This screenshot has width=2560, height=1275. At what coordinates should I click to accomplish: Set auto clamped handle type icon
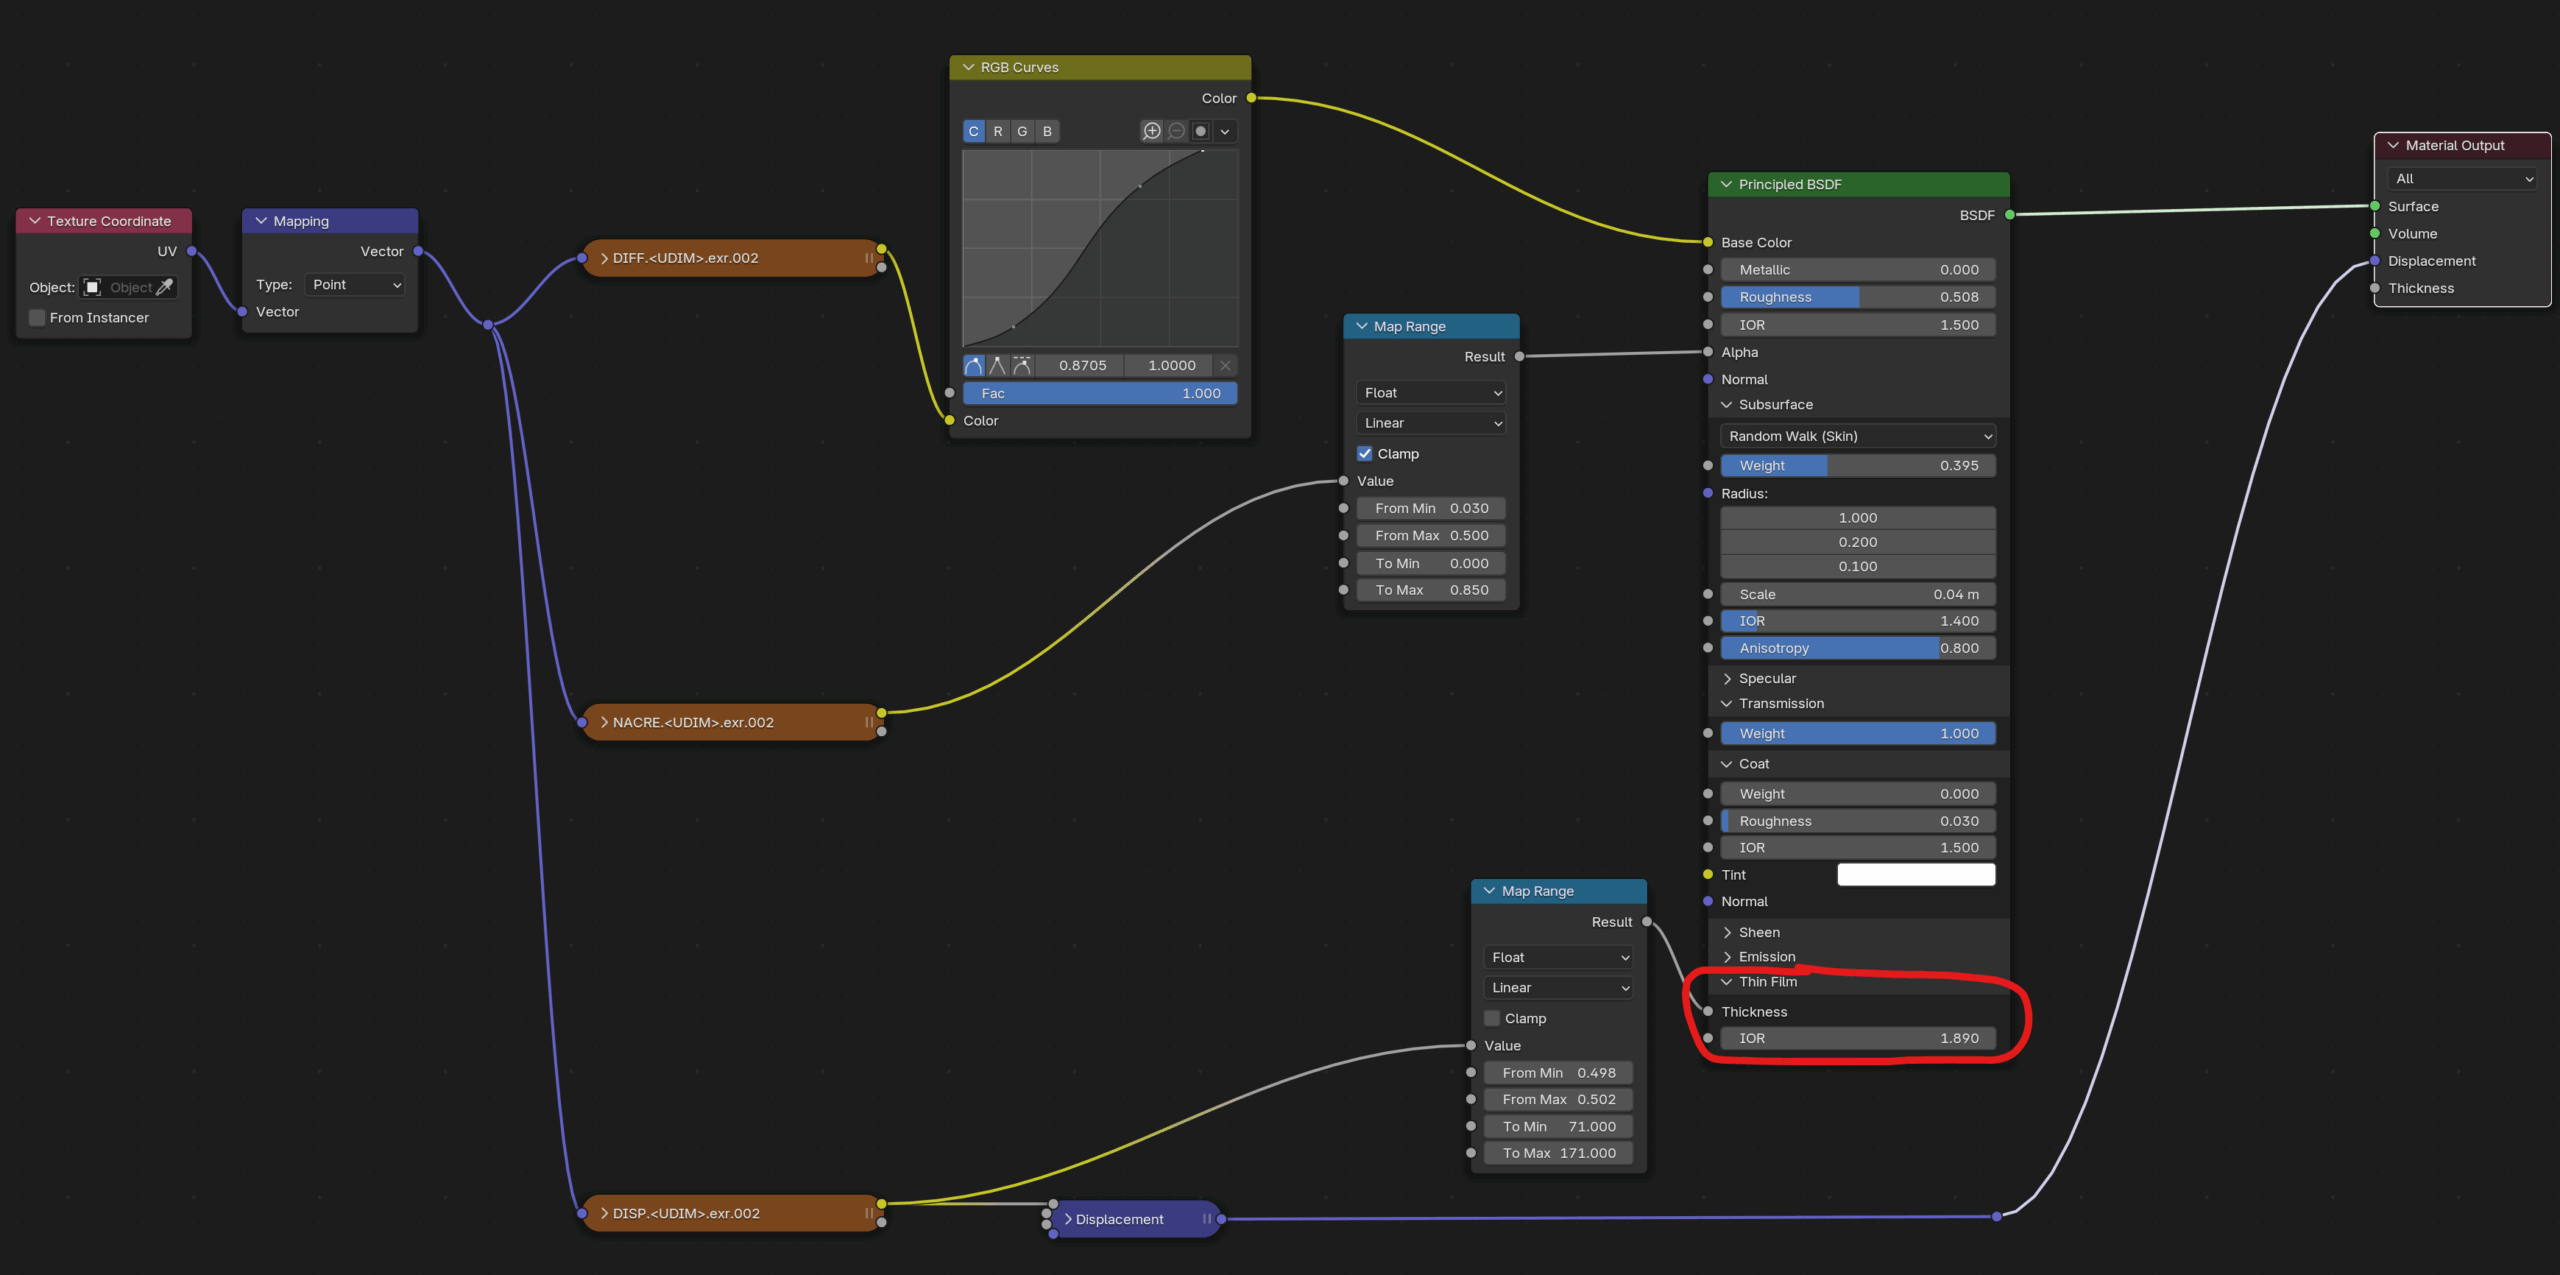1021,365
